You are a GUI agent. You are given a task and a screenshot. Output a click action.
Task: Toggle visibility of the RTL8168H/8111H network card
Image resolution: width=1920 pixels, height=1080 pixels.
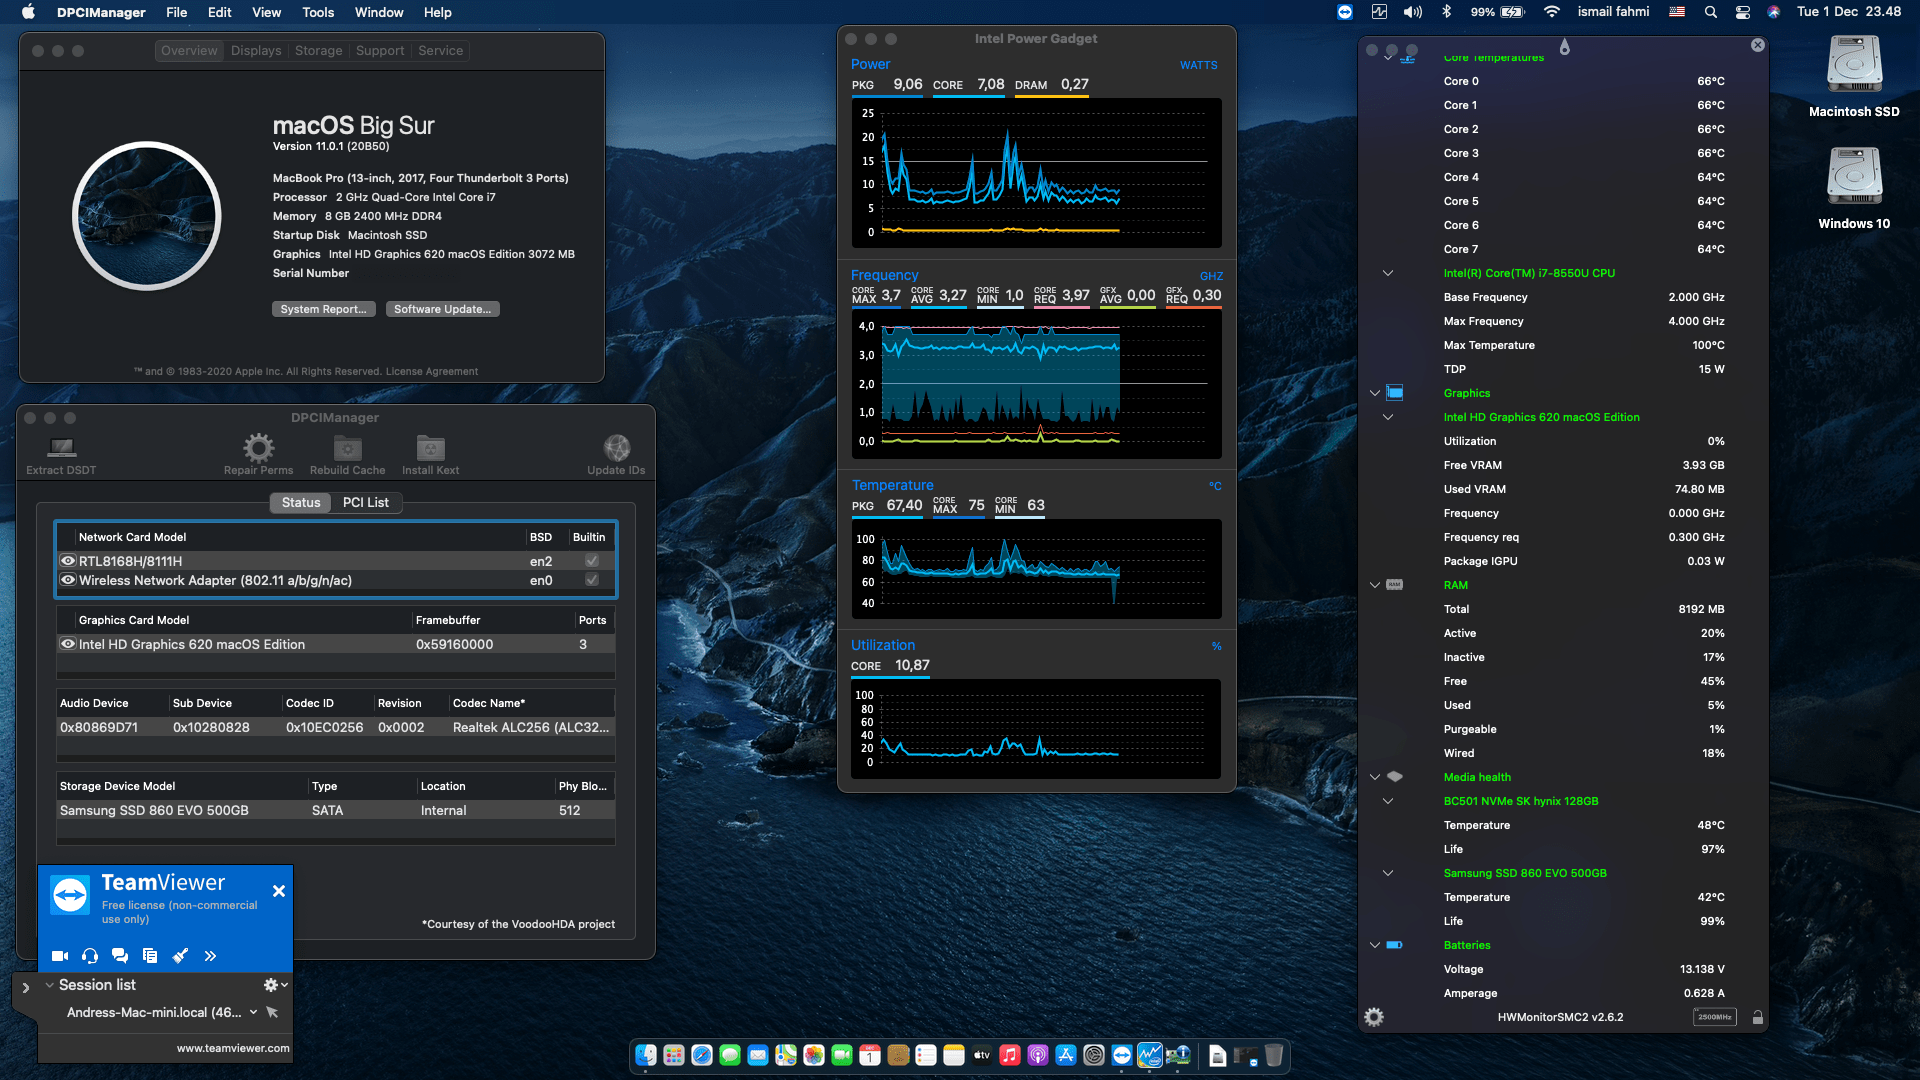coord(68,561)
